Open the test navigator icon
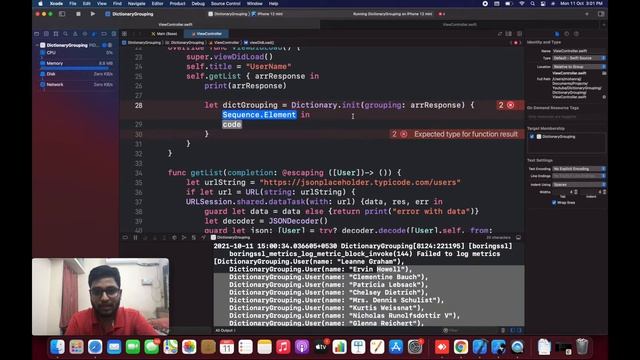This screenshot has width=640, height=360. pos(85,34)
